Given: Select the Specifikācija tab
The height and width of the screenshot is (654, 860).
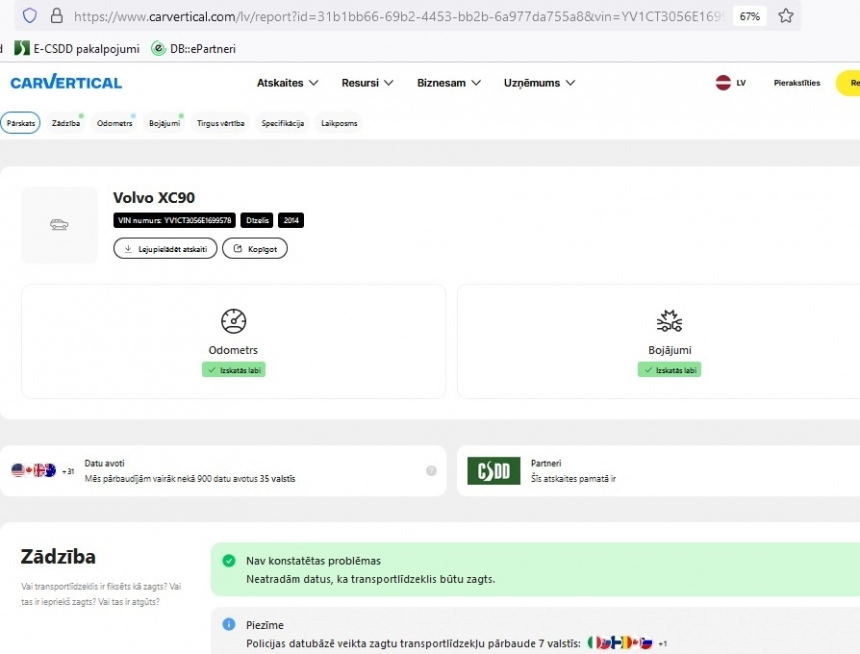Looking at the screenshot, I should click(282, 123).
